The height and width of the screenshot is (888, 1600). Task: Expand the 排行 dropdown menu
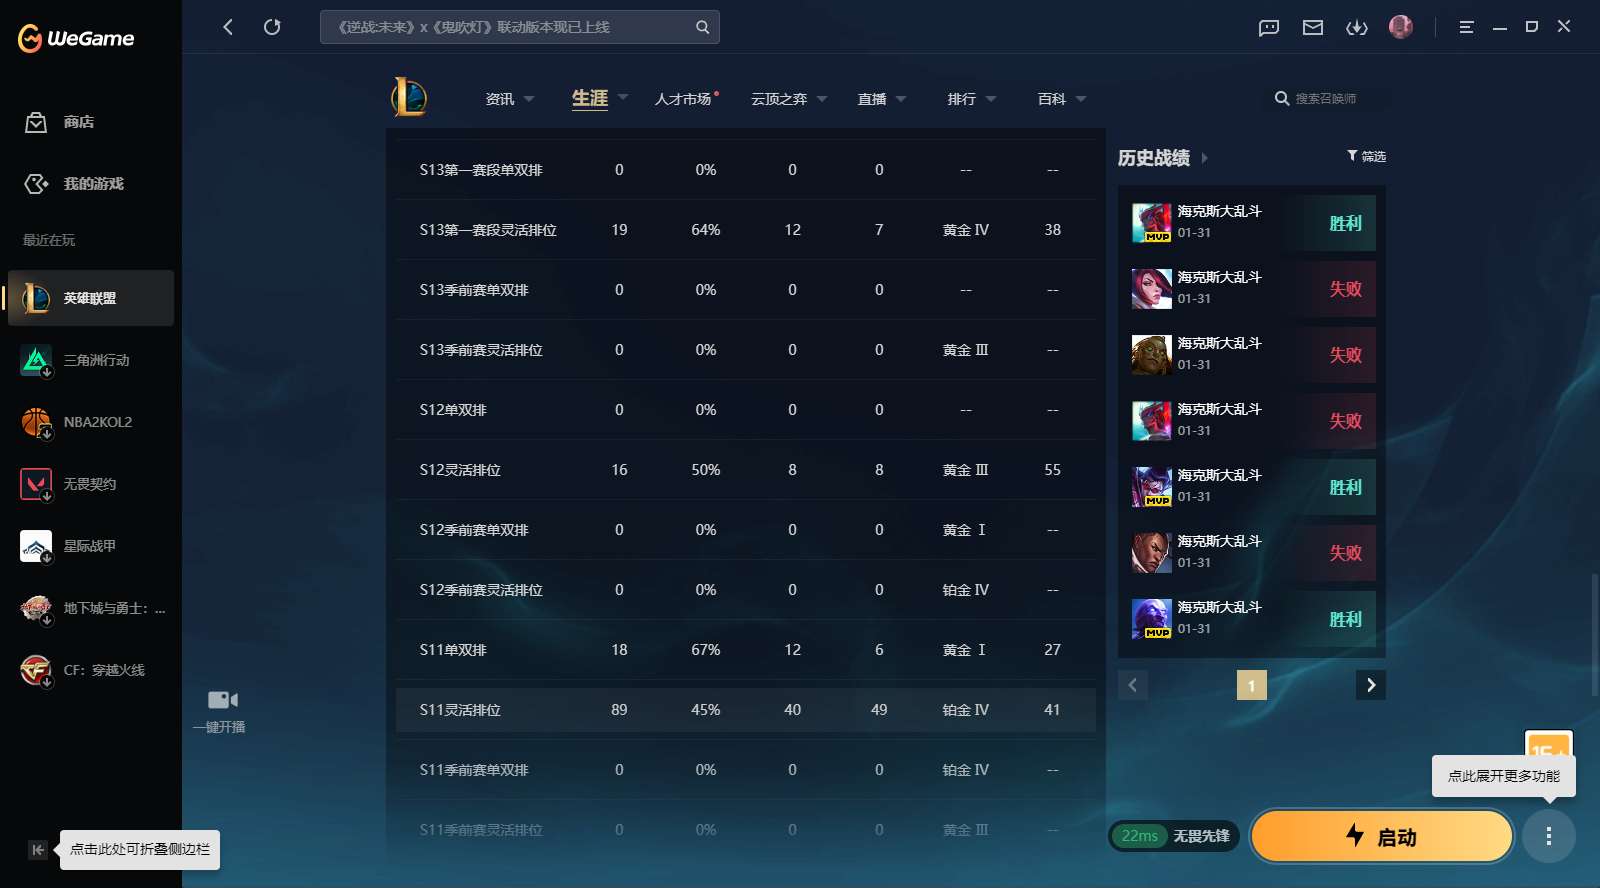click(x=971, y=99)
